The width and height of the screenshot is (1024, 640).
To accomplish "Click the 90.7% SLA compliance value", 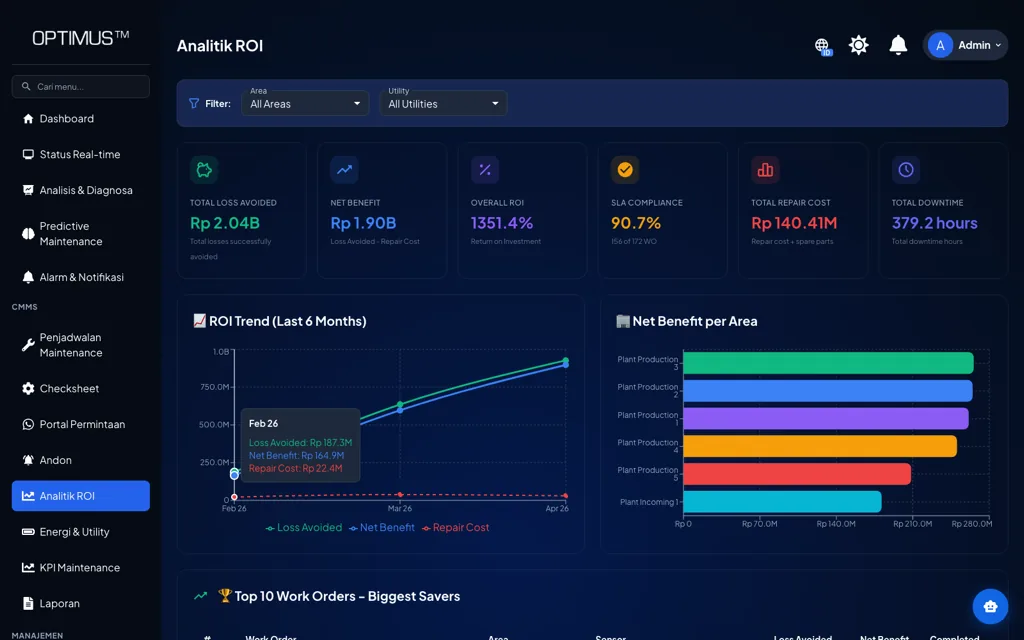I will pyautogui.click(x=636, y=223).
